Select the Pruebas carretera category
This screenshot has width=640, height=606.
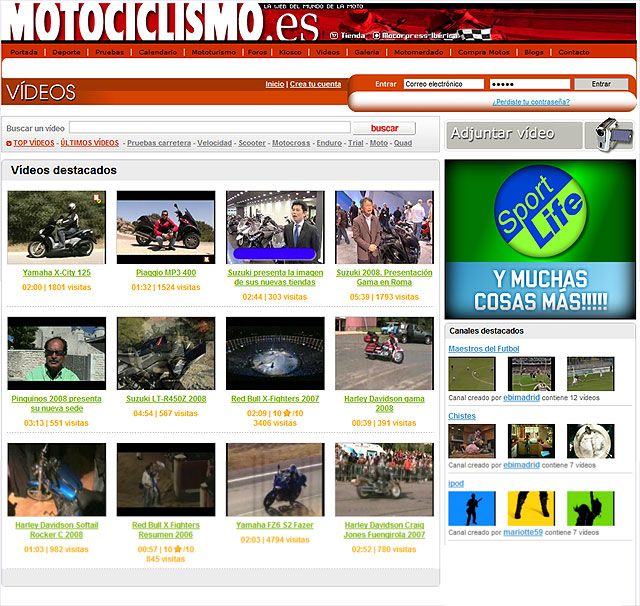159,143
